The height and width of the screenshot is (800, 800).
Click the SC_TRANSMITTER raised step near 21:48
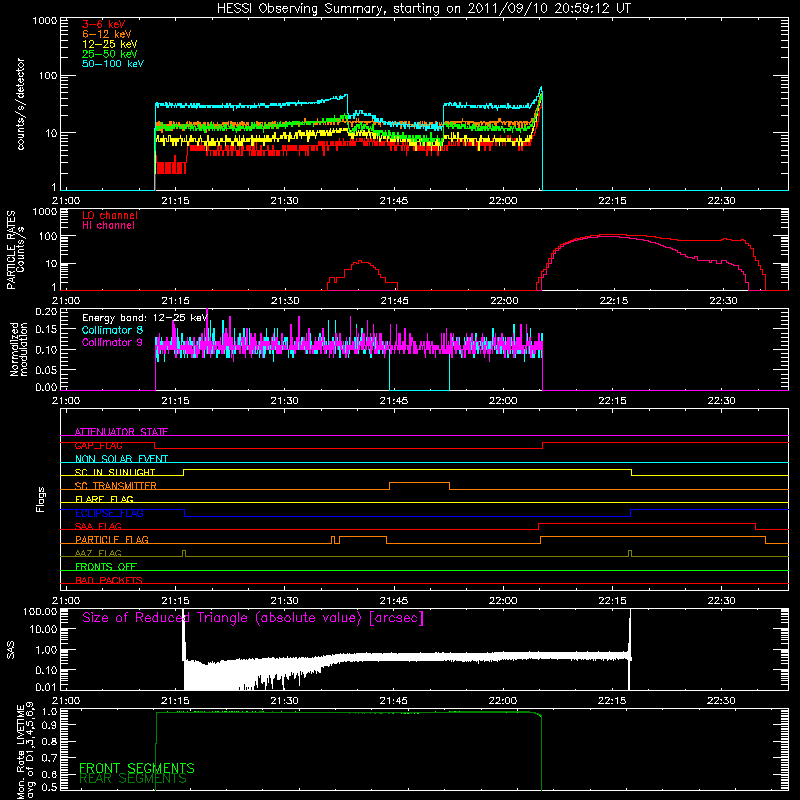(419, 483)
